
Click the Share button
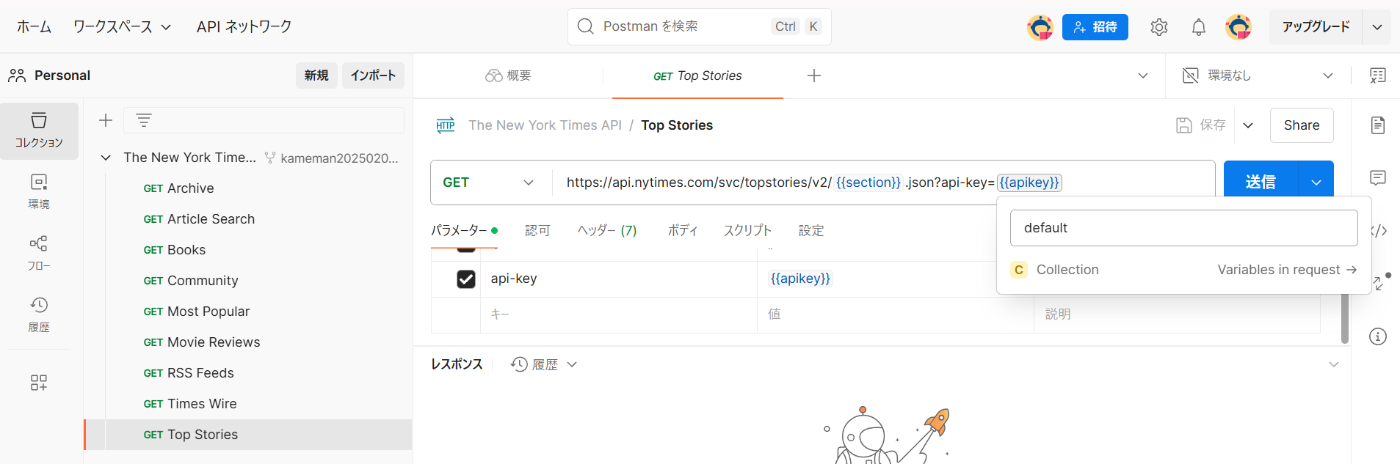pyautogui.click(x=1301, y=125)
